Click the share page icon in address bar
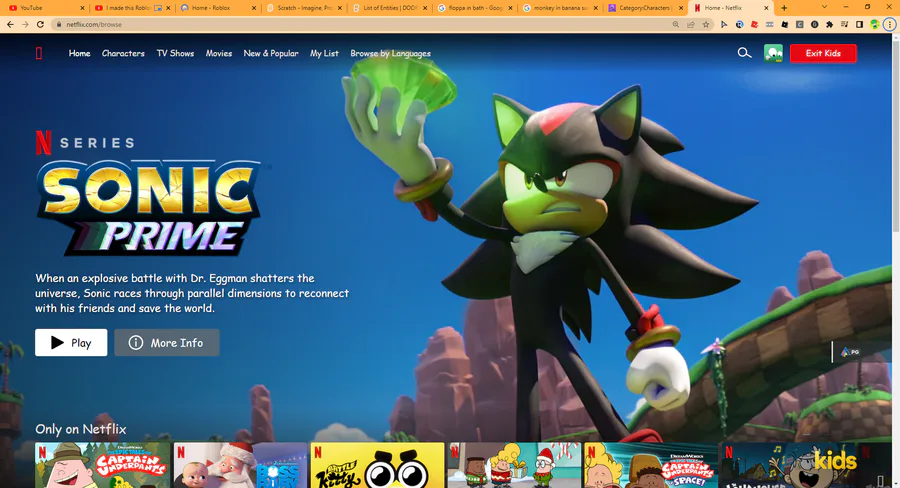This screenshot has height=488, width=900. pos(690,25)
